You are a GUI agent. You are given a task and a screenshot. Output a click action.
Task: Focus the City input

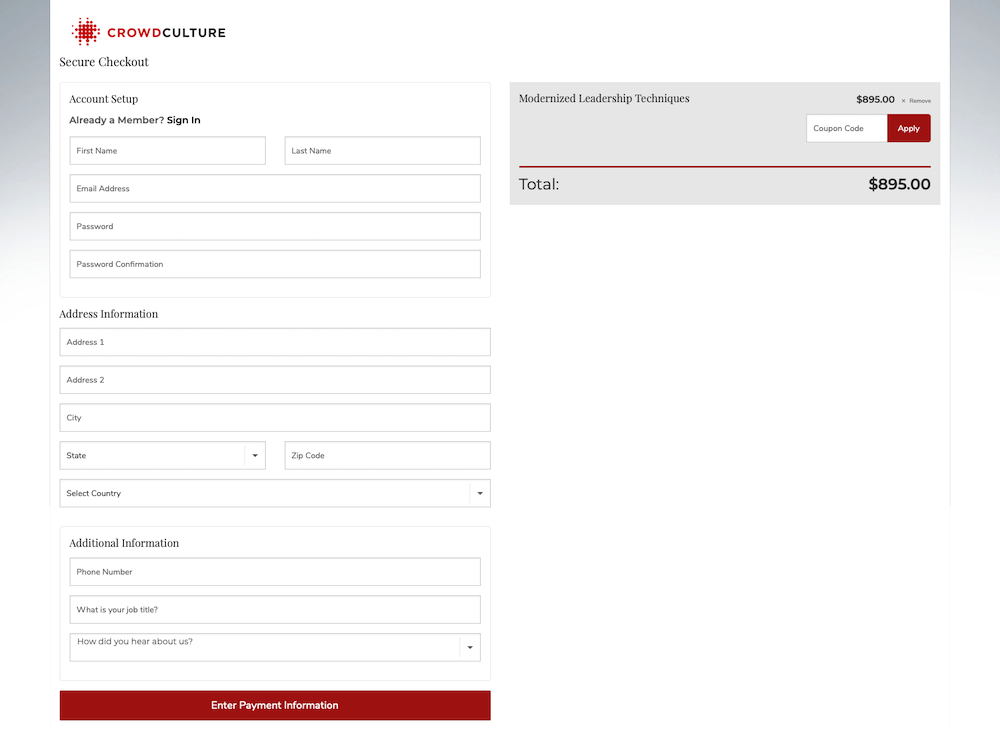coord(275,418)
